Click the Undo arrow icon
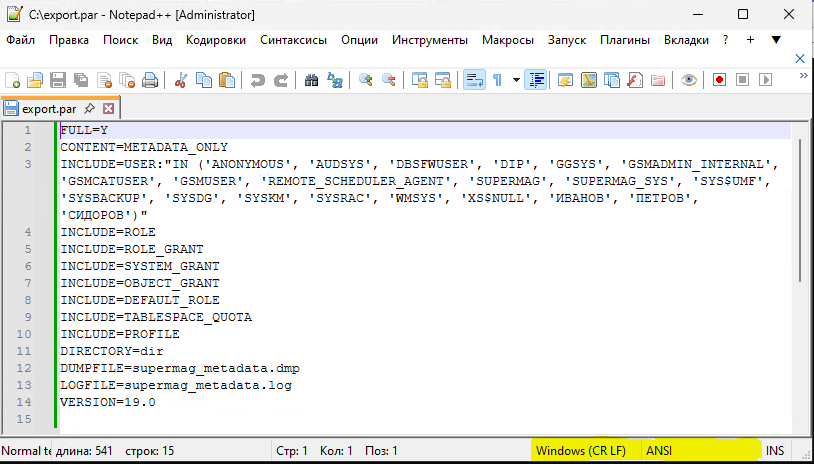This screenshot has width=814, height=464. pos(257,80)
